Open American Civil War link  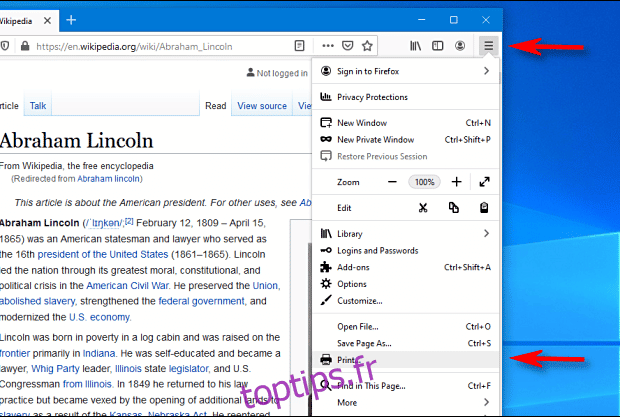pyautogui.click(x=128, y=285)
